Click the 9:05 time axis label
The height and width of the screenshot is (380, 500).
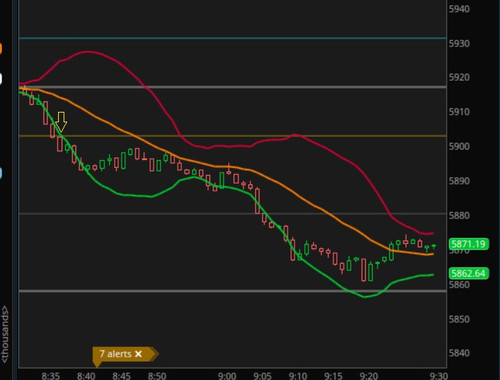[262, 376]
